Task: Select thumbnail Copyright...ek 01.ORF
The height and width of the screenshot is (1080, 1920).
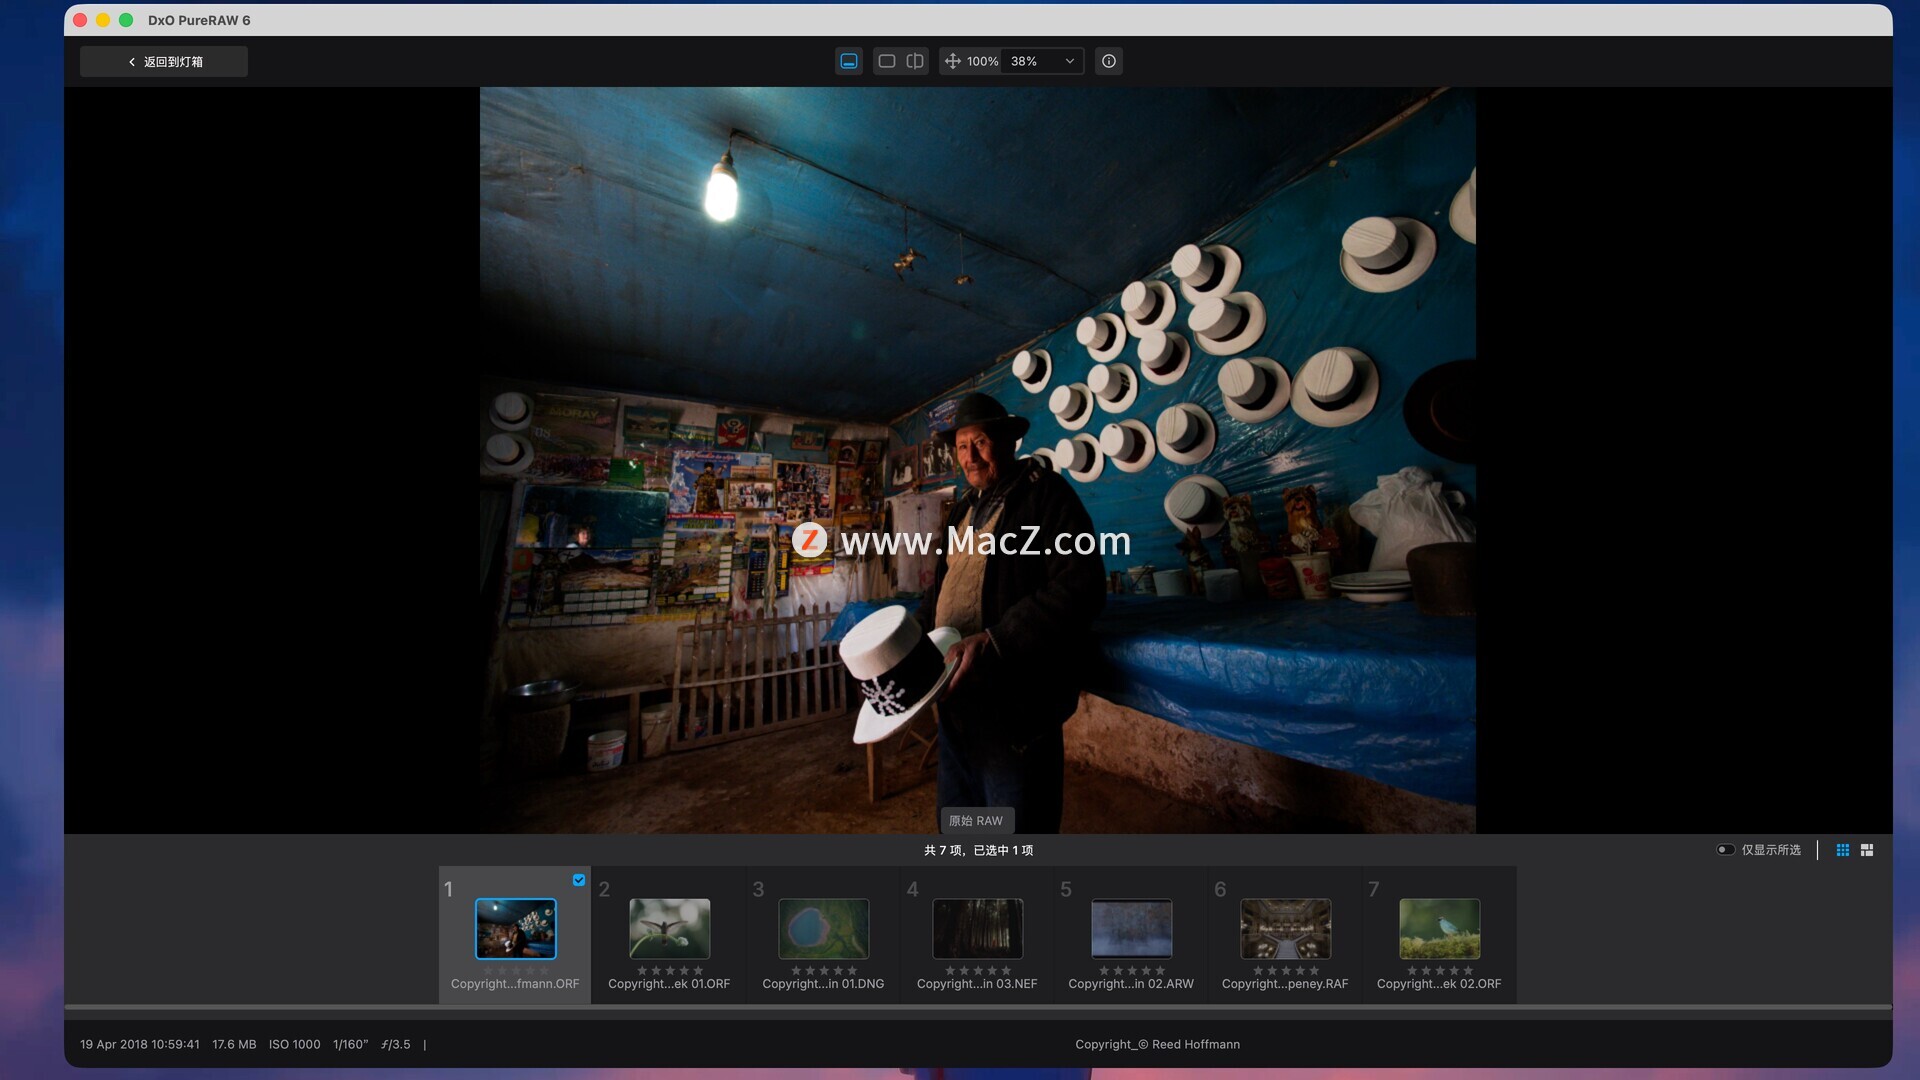Action: (x=669, y=929)
